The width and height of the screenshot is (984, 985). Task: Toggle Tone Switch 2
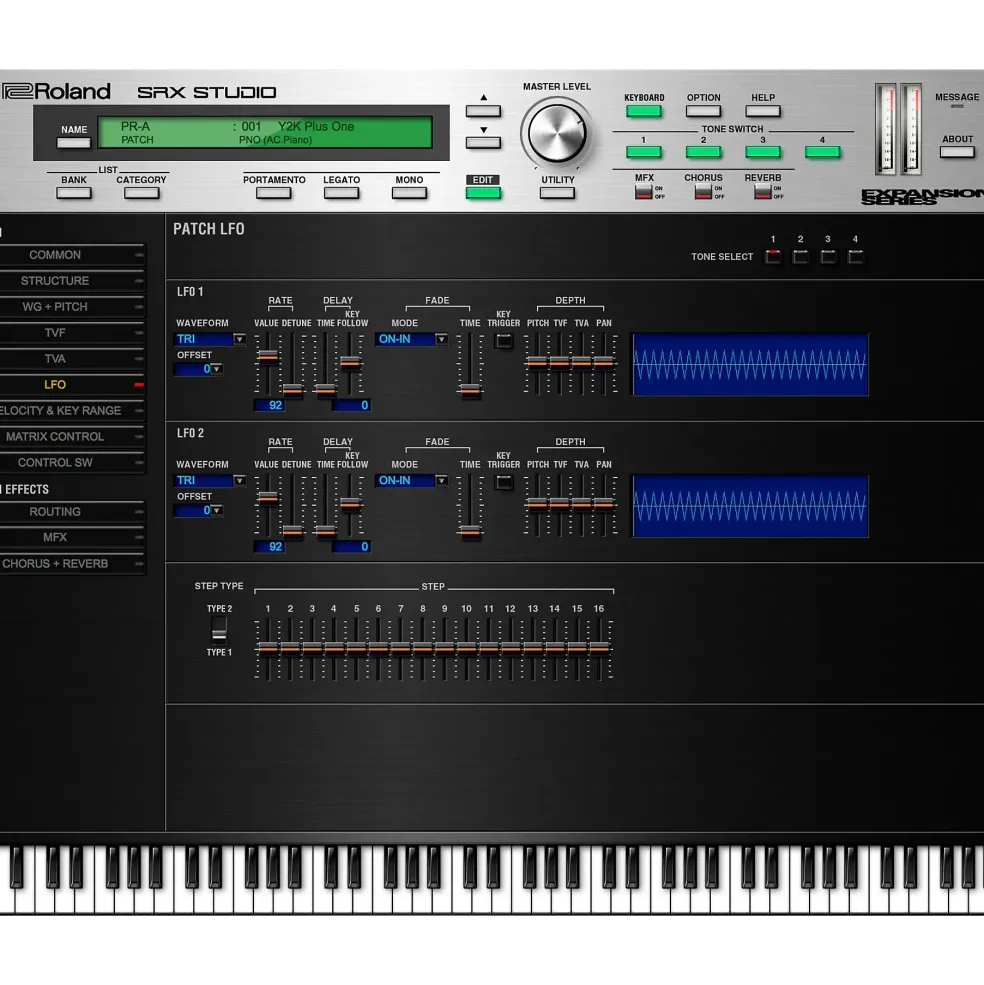pyautogui.click(x=703, y=152)
